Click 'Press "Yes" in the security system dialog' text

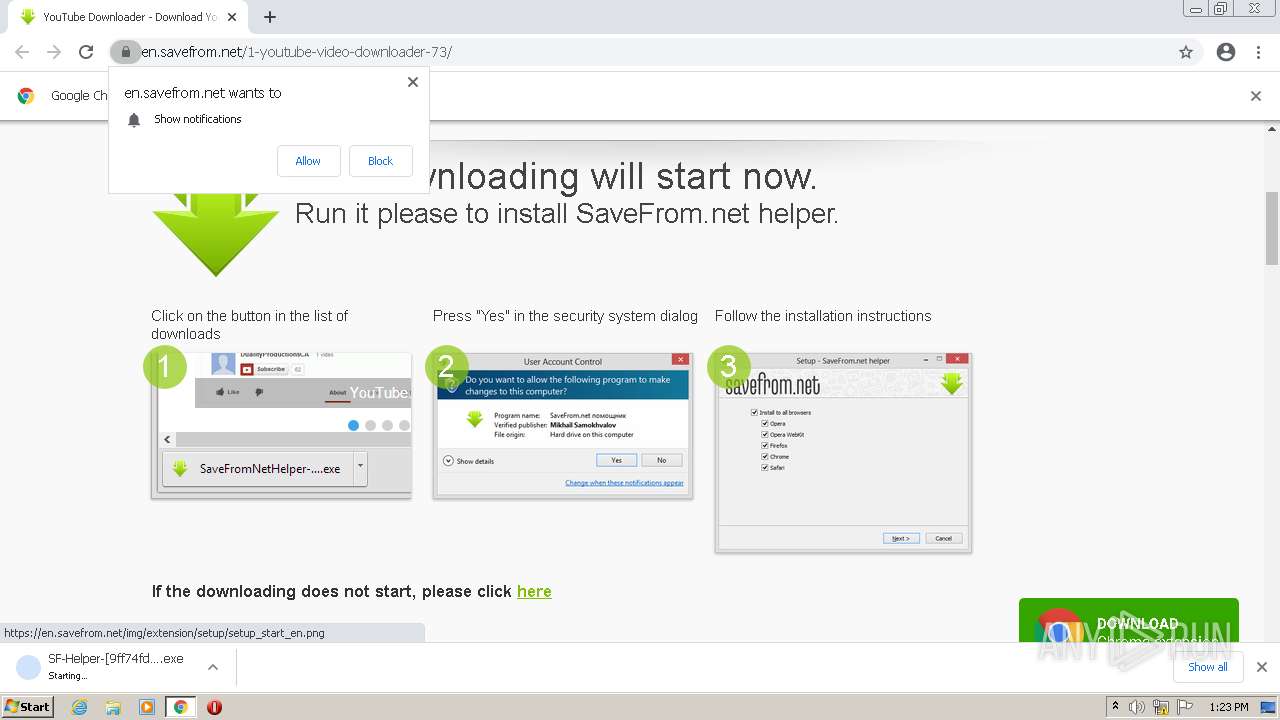tap(565, 316)
